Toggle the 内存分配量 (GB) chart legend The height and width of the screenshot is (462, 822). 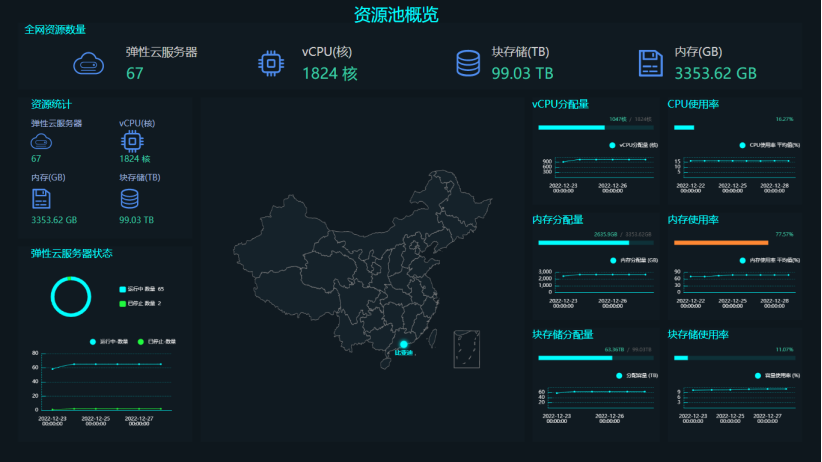tap(634, 261)
